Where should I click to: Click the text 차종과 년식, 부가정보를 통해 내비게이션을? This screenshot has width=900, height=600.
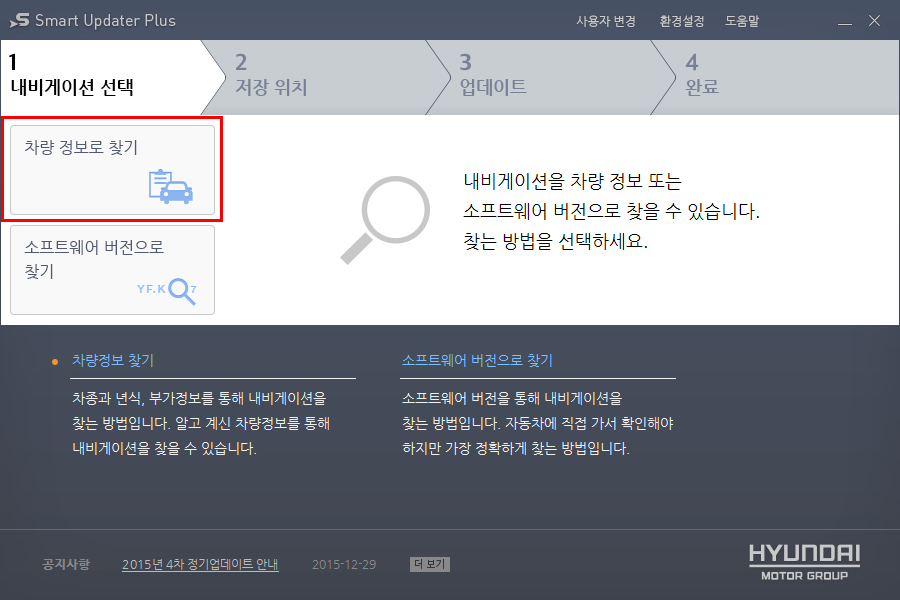click(x=199, y=398)
